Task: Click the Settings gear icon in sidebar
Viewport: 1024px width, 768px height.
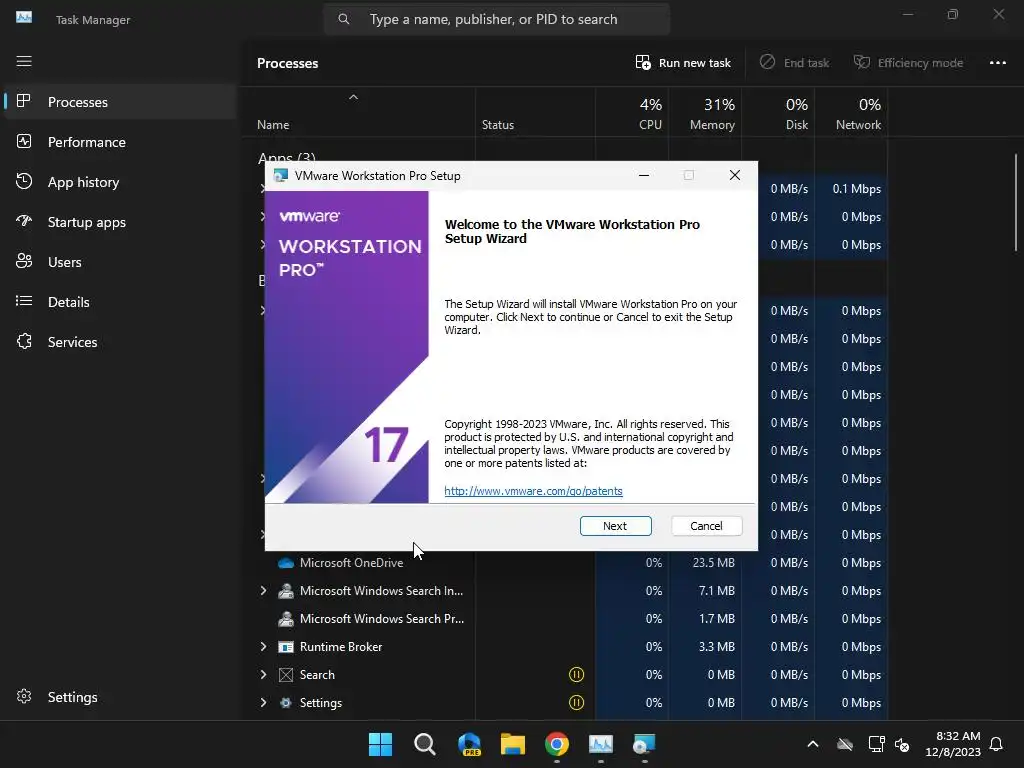Action: [24, 696]
